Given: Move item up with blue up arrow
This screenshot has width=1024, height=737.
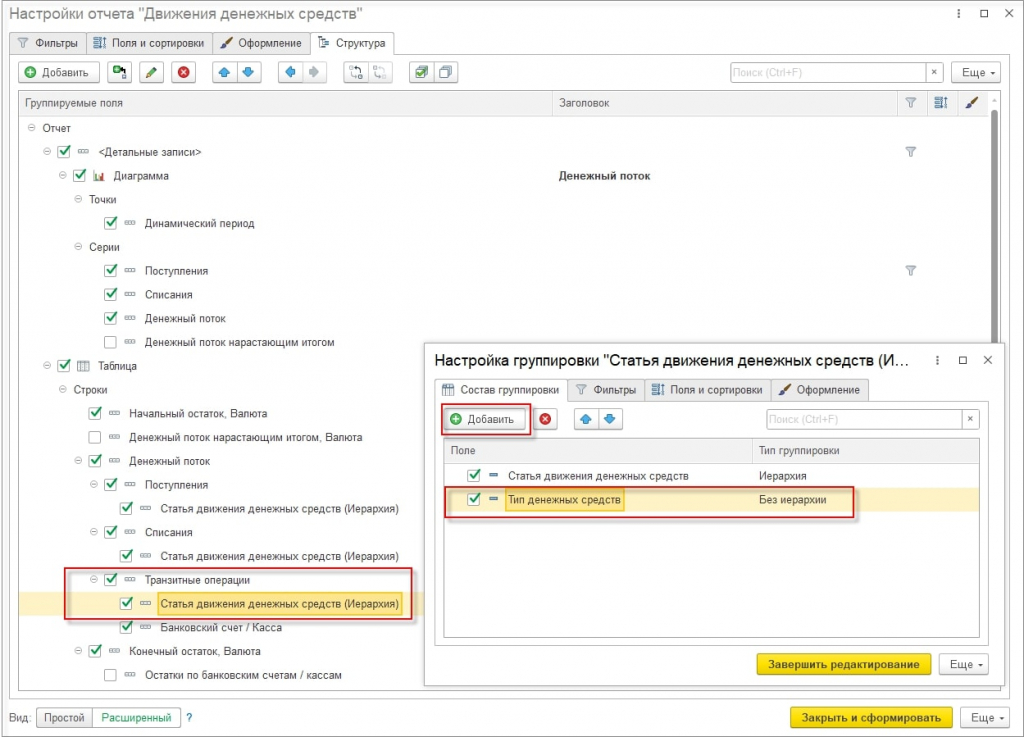Looking at the screenshot, I should (225, 72).
